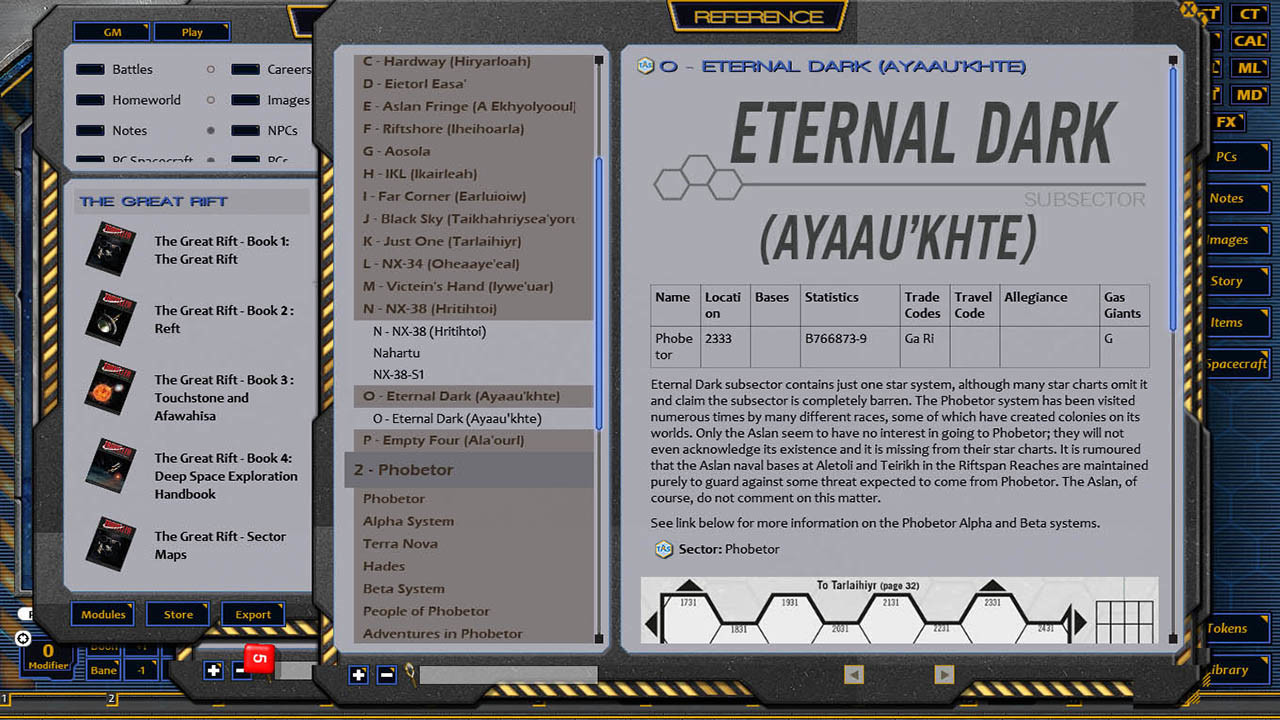Select the MD icon in the right toolbar

point(1249,95)
